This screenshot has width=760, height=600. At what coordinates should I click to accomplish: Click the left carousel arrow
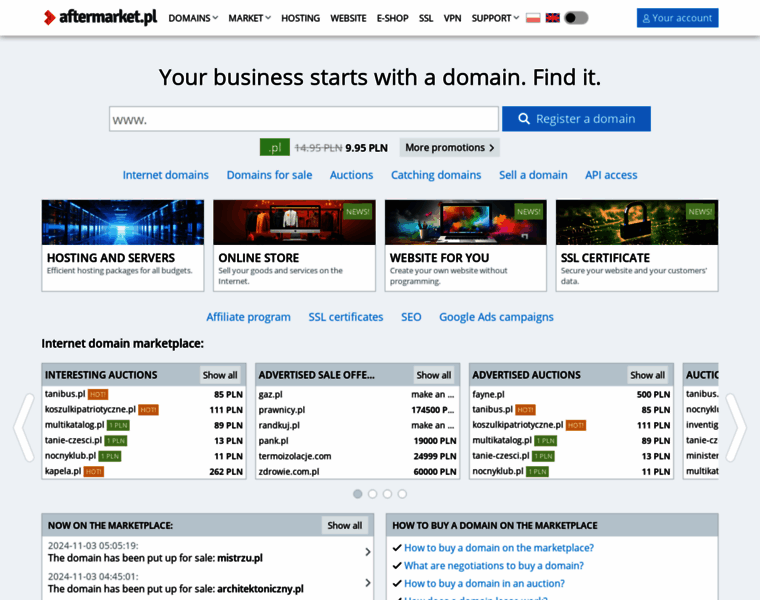(24, 426)
